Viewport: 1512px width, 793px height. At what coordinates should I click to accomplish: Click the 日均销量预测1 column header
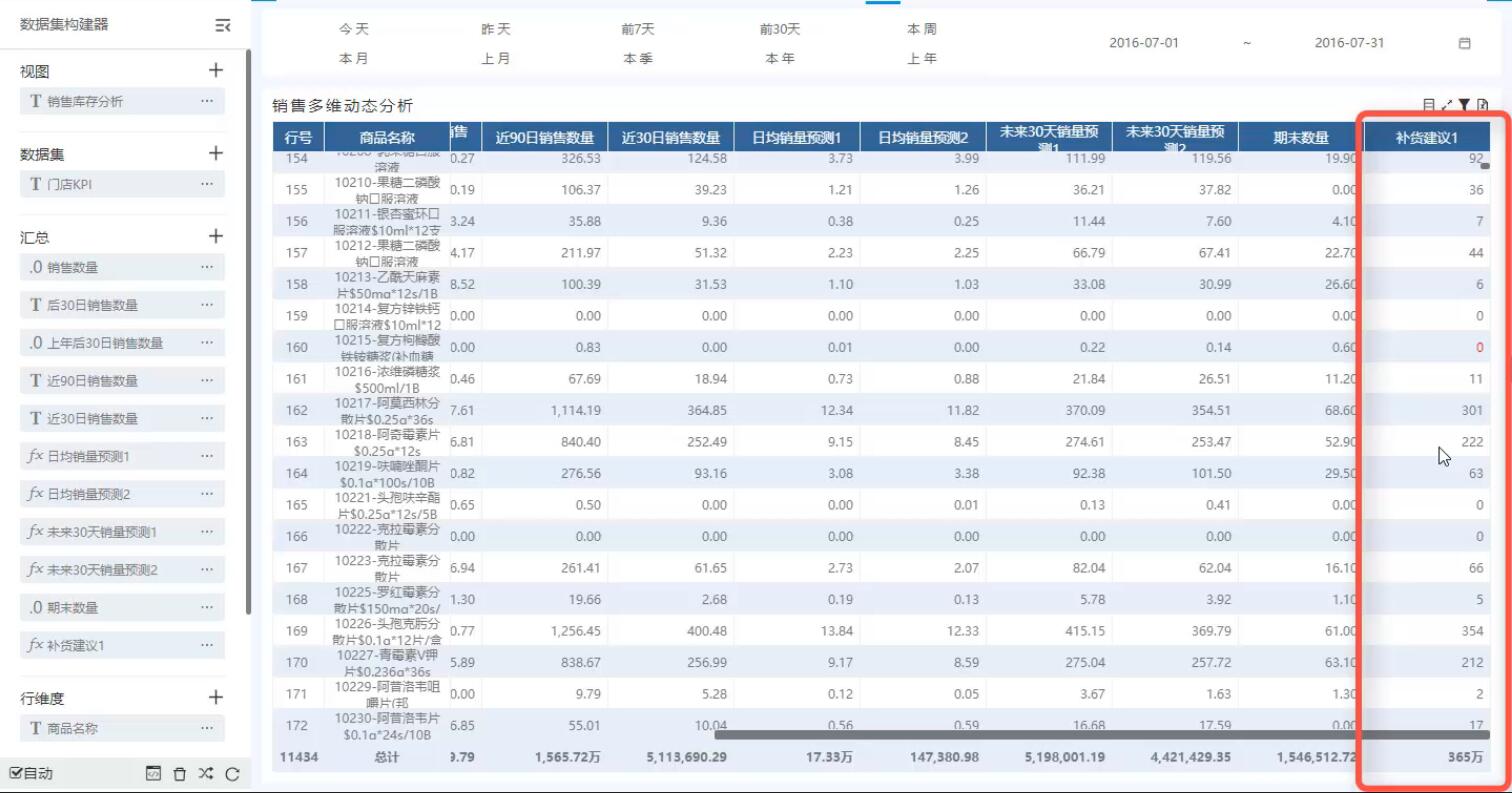click(x=797, y=137)
